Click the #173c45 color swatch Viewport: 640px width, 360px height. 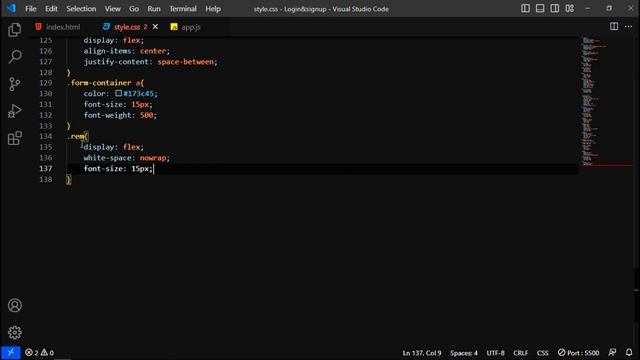point(118,93)
